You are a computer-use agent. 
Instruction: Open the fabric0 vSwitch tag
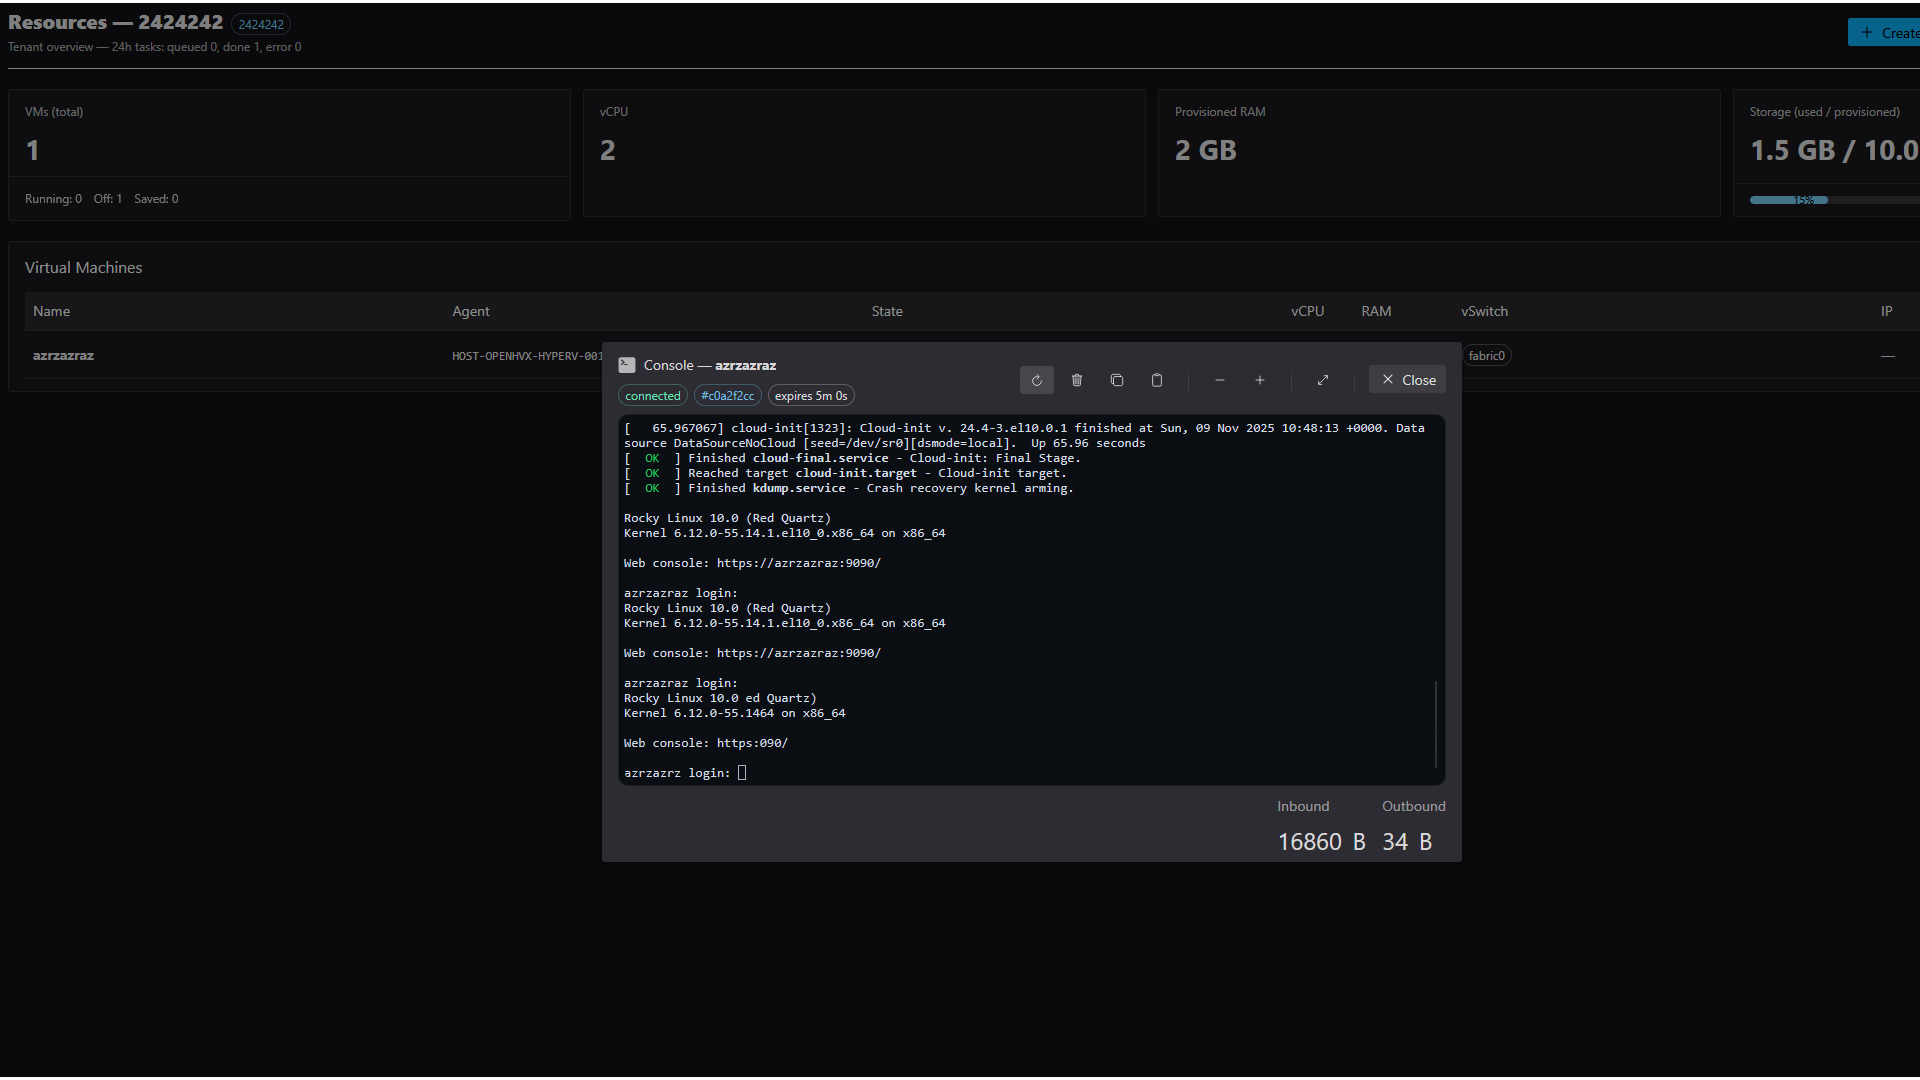pos(1488,355)
